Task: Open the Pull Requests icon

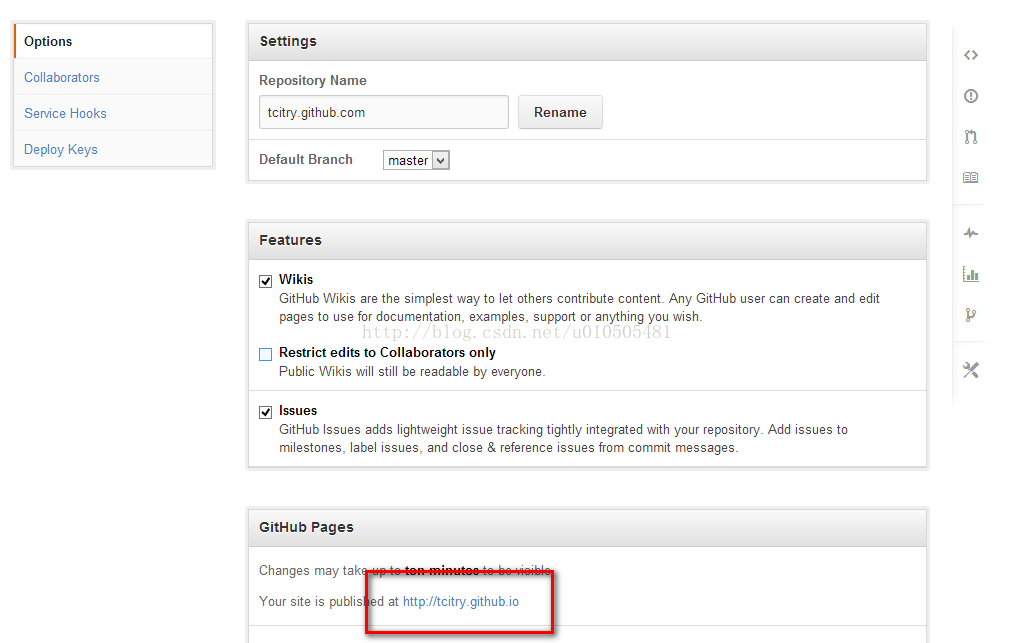Action: click(x=970, y=137)
